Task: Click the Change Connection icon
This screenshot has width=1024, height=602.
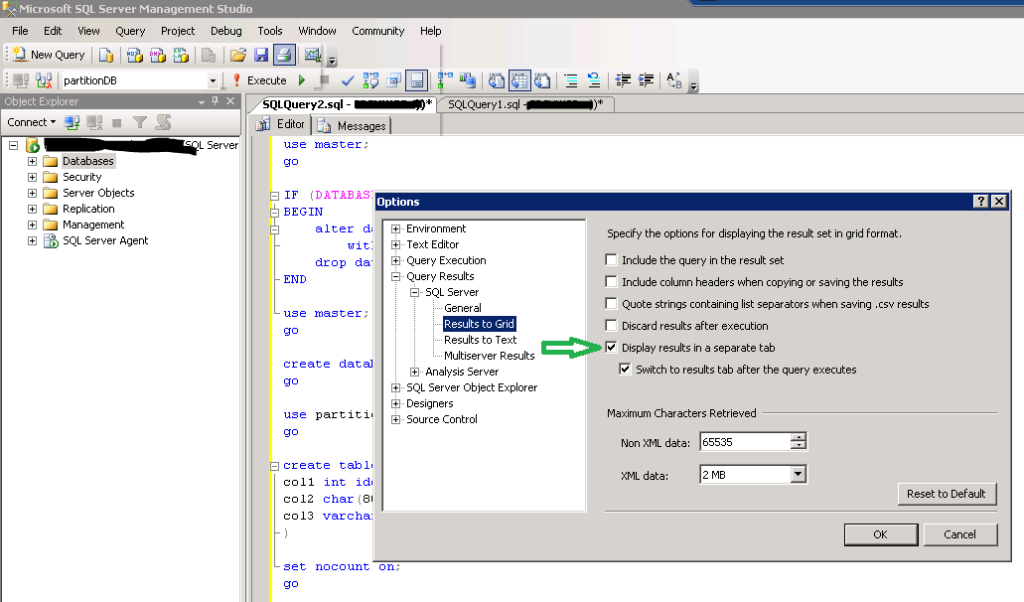Action: click(x=44, y=80)
